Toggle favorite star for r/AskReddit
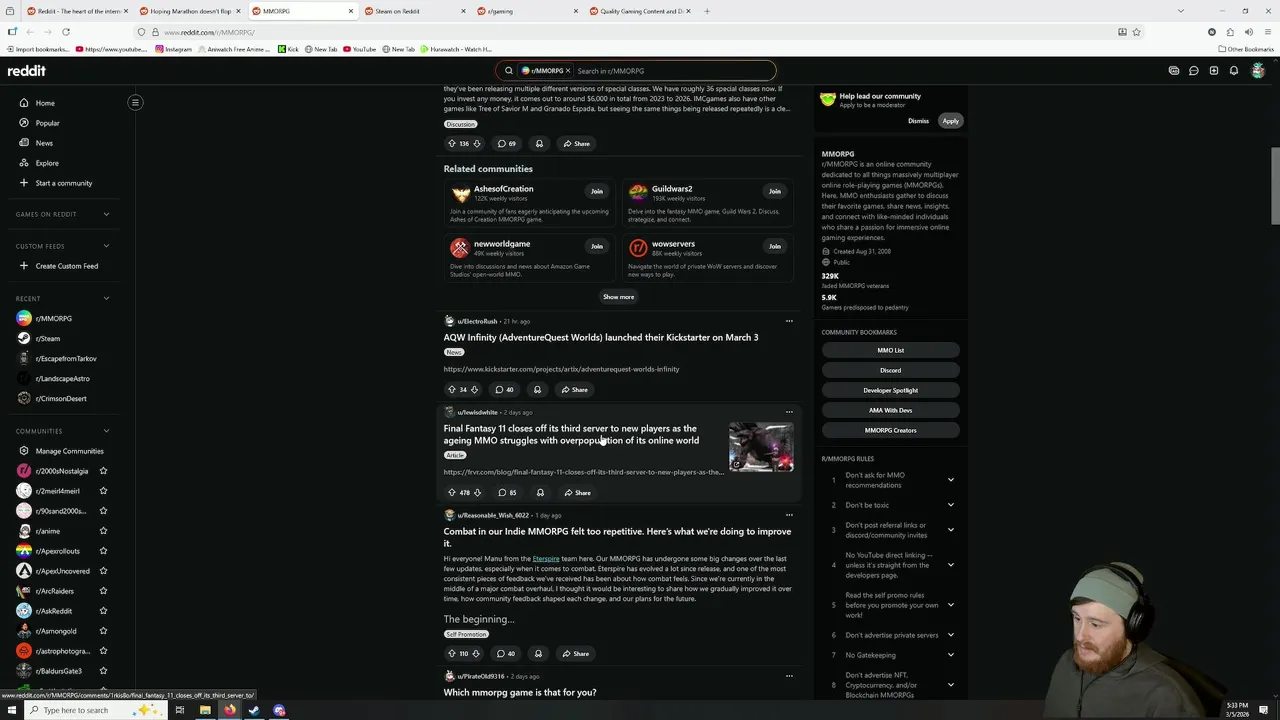The height and width of the screenshot is (720, 1280). point(103,611)
